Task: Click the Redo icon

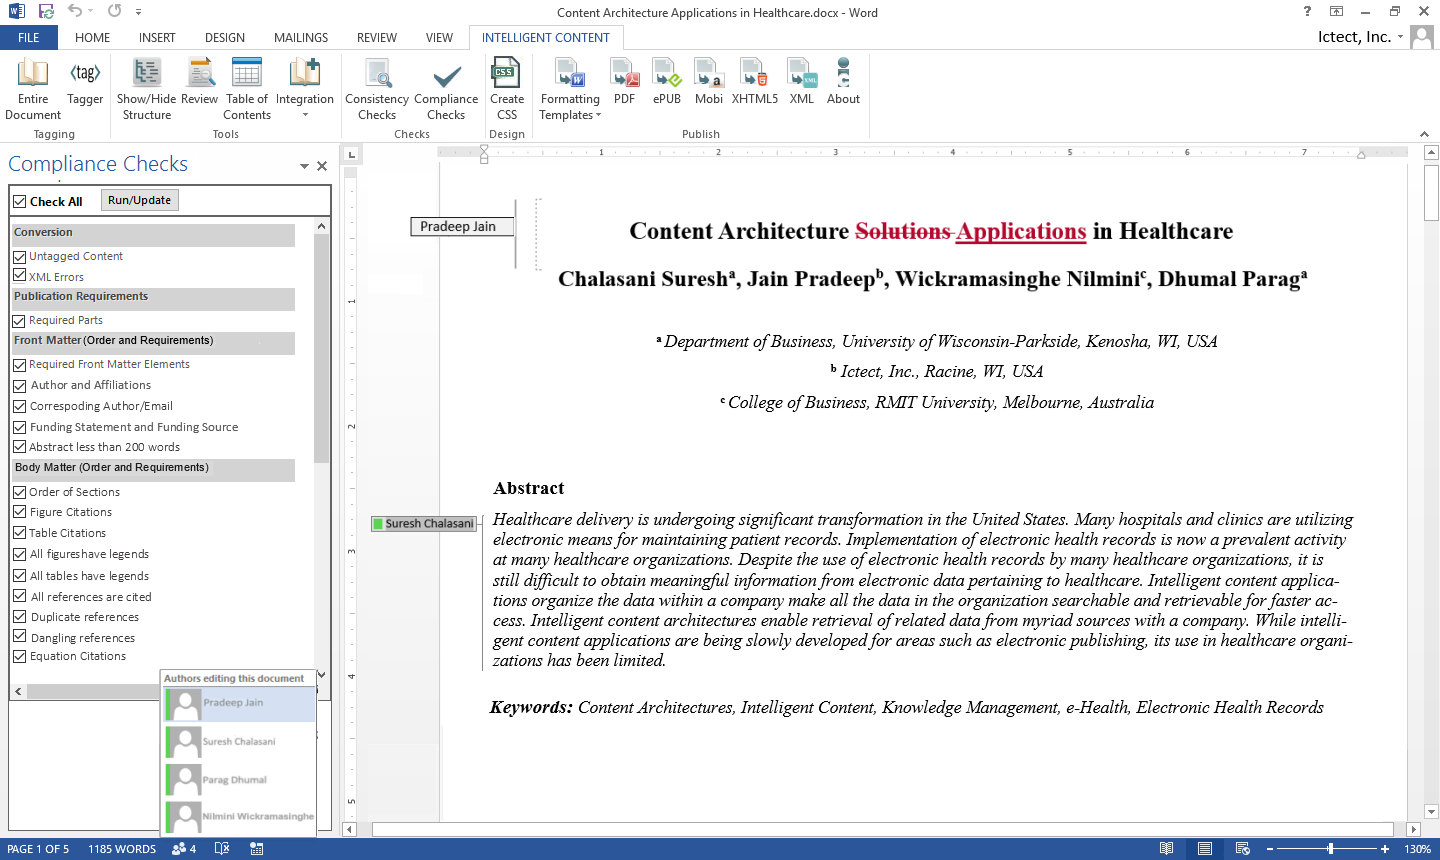Action: click(x=114, y=12)
